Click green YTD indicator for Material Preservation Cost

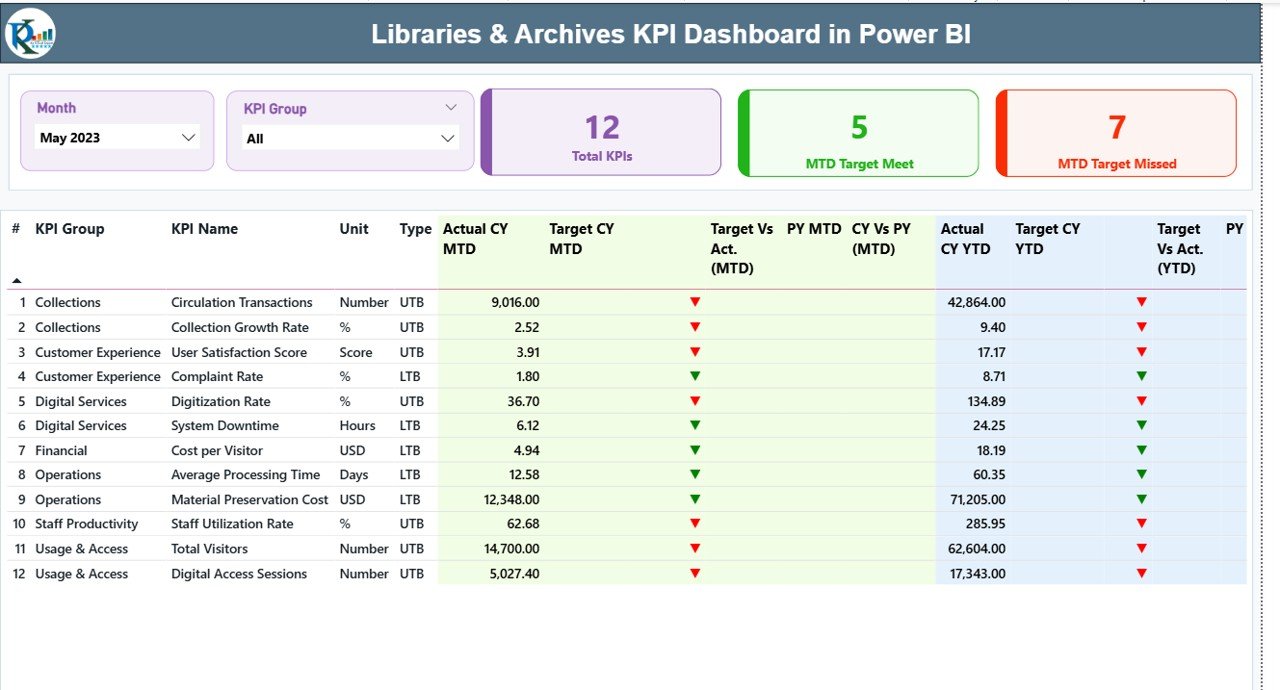point(1141,499)
